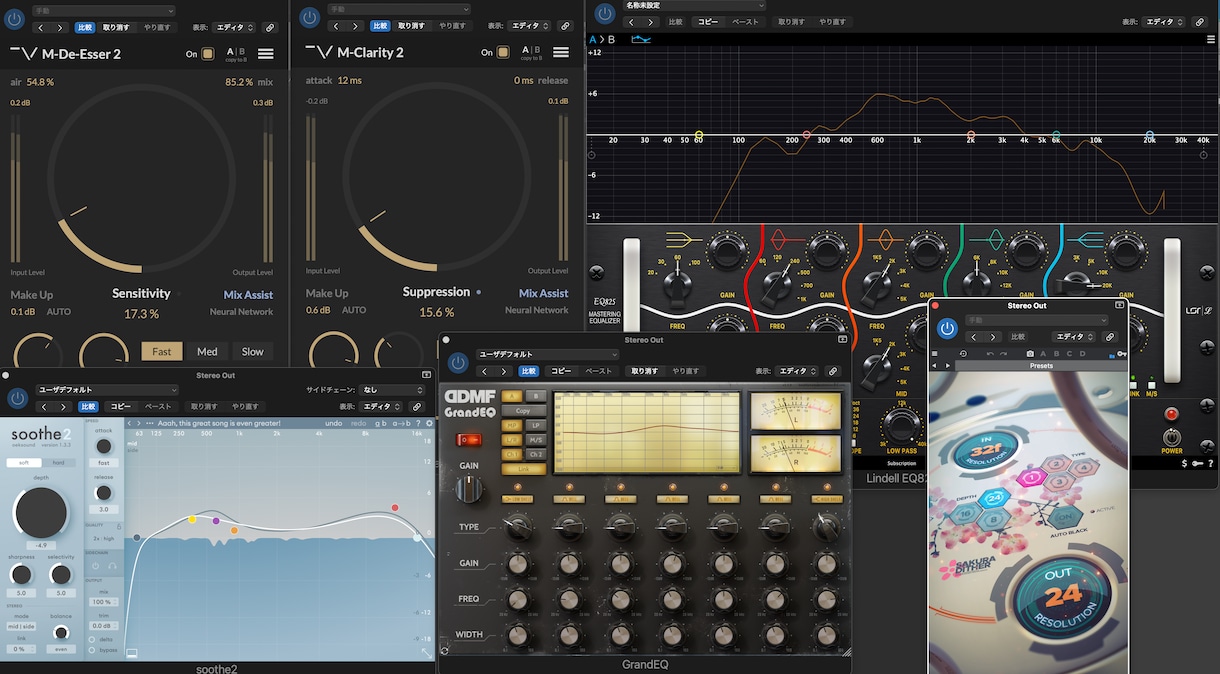This screenshot has width=1220, height=674.
Task: Open the soothe2 preset dropdown (ユーザデフォルト)
Action: [108, 390]
